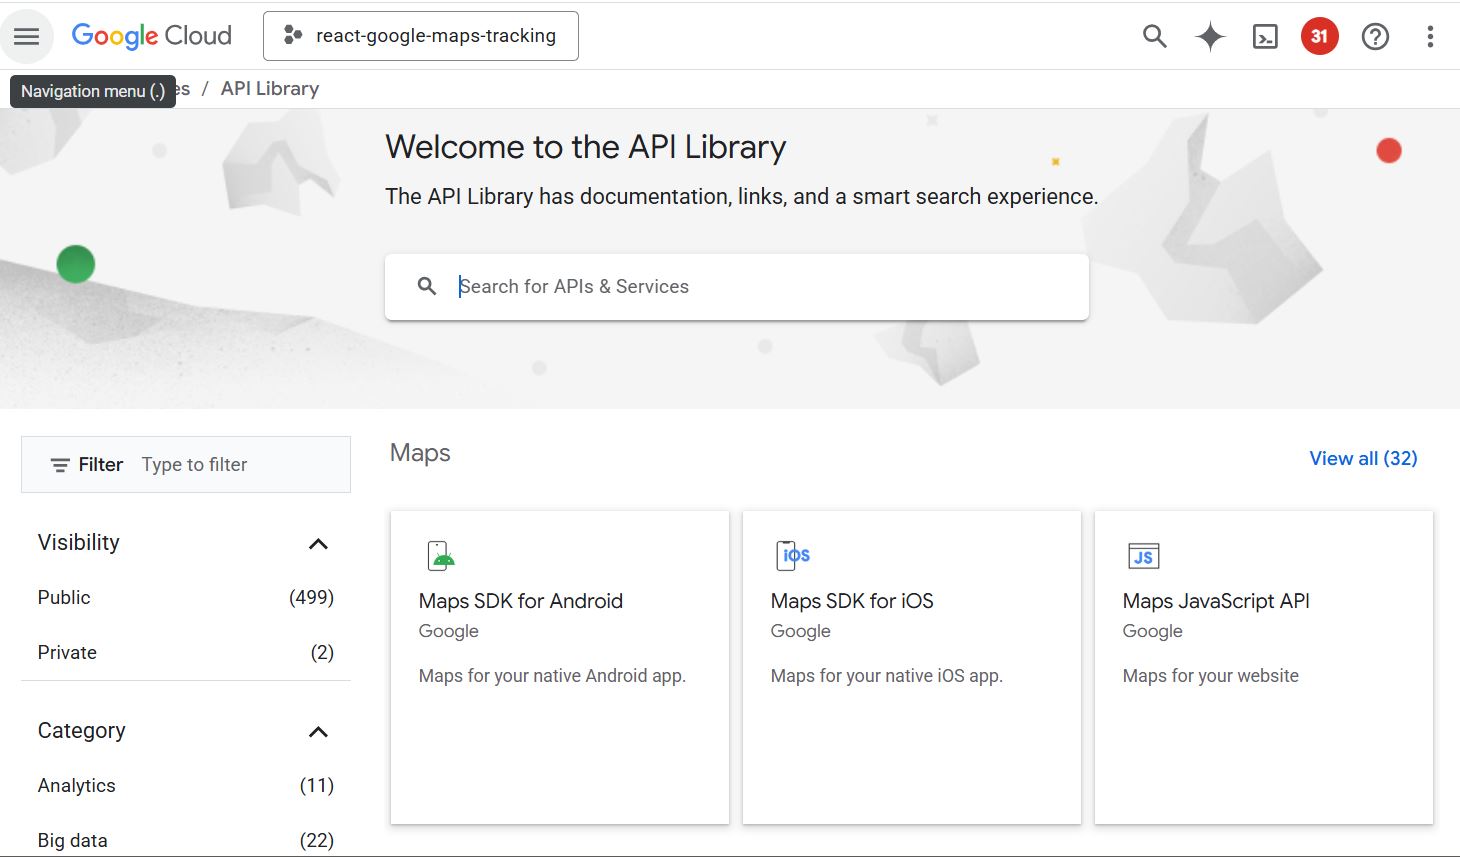This screenshot has height=857, width=1460.
Task: Open Gemini AI assistant sparkle icon
Action: pos(1210,37)
